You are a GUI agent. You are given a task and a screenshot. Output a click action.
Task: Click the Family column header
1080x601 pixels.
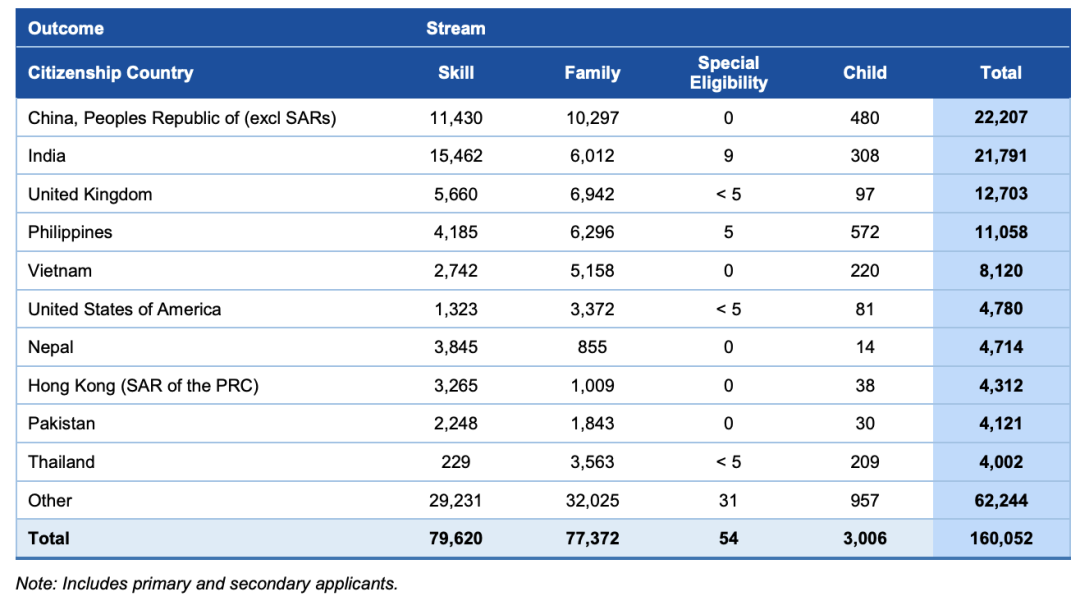coord(592,73)
